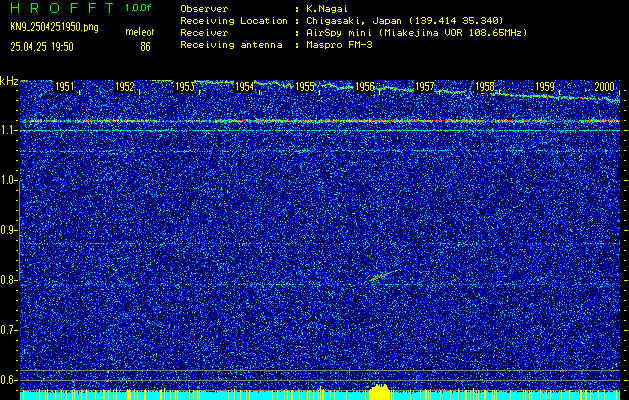Screen dimensions: 629x400
Task: Click the 1.1 kHz axis label
Action: (x=8, y=130)
